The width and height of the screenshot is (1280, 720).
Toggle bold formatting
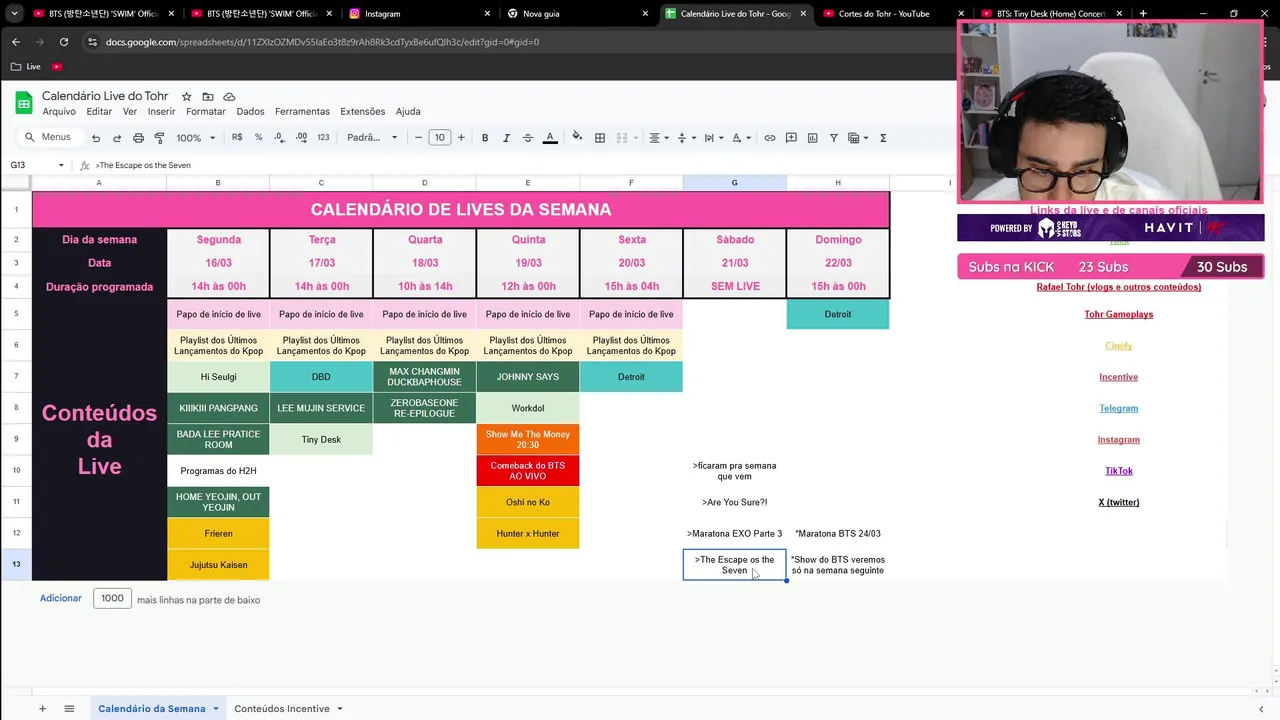coord(485,138)
